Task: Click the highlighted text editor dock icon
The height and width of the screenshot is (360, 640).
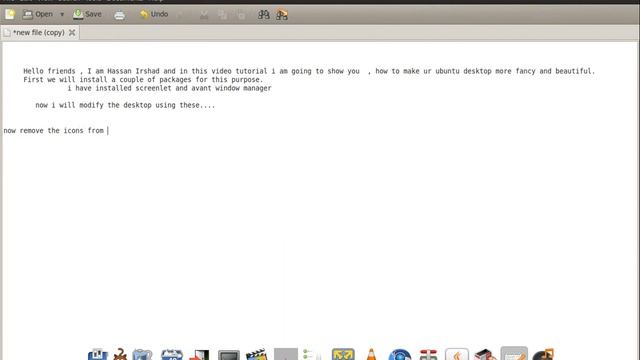Action: click(x=514, y=353)
